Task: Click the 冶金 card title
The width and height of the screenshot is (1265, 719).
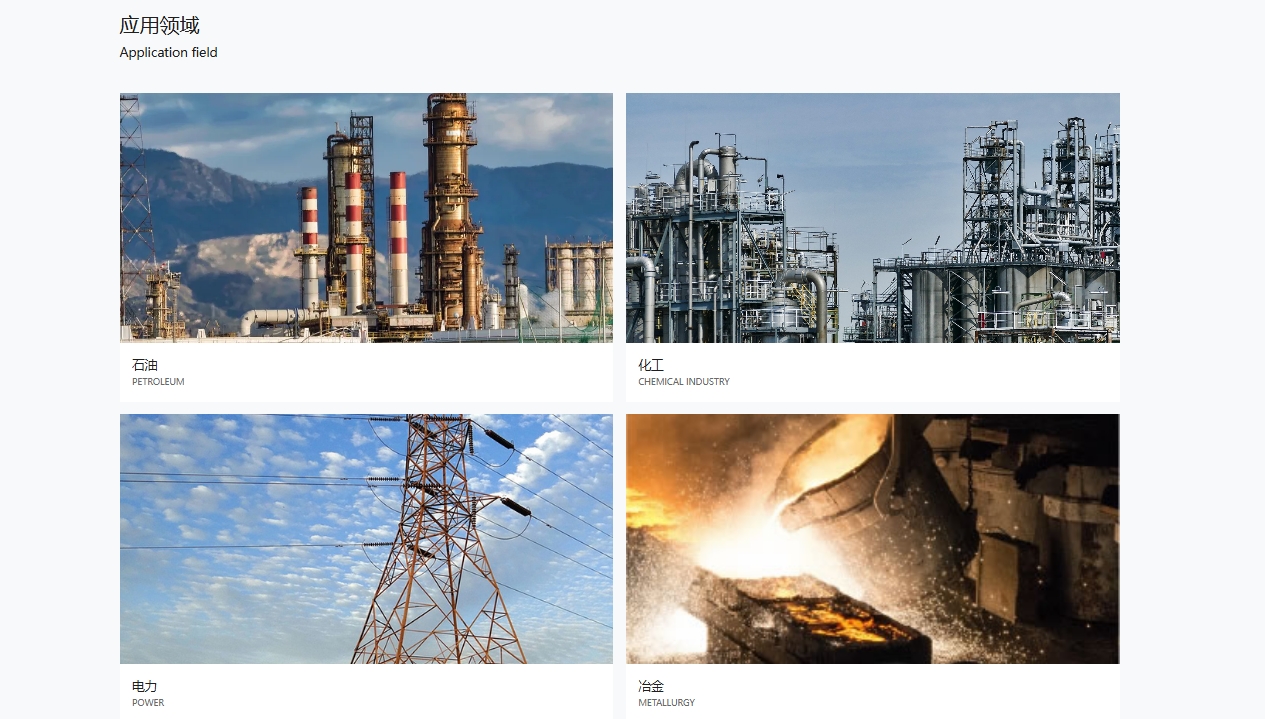Action: 651,686
